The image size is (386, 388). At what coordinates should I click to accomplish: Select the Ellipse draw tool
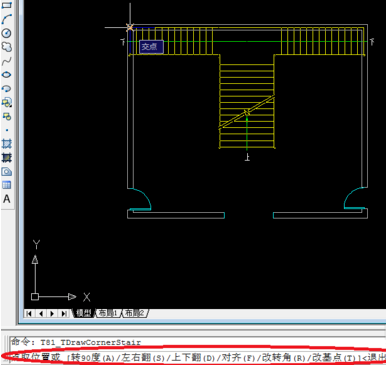(7, 75)
